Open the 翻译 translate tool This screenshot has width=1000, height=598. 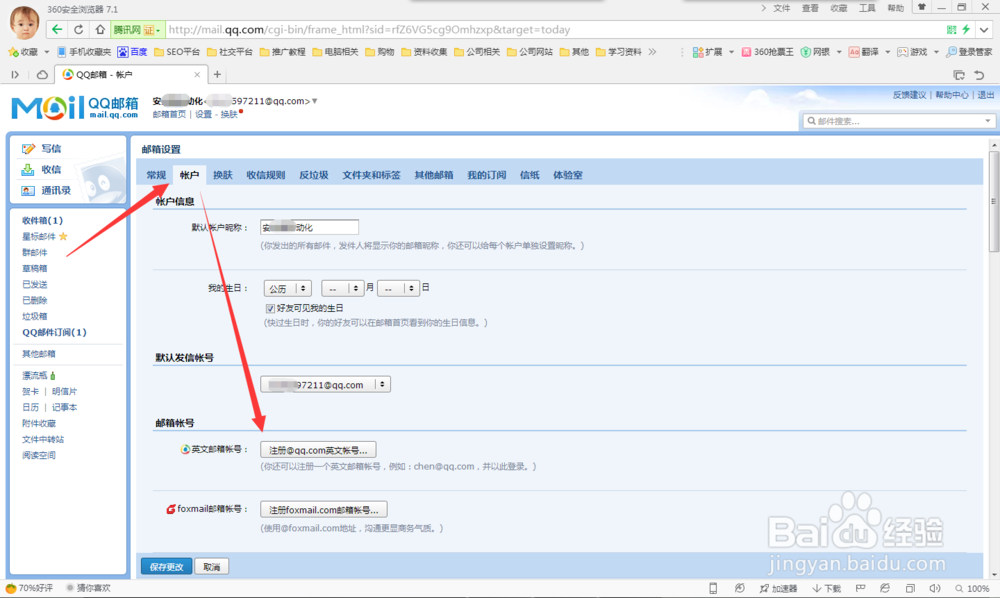(864, 52)
